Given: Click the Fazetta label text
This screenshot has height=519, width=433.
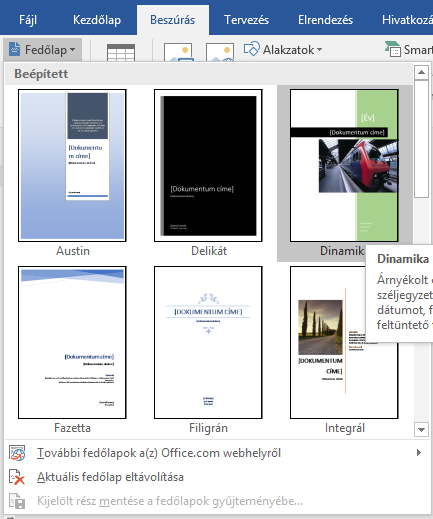Looking at the screenshot, I should pyautogui.click(x=72, y=428).
